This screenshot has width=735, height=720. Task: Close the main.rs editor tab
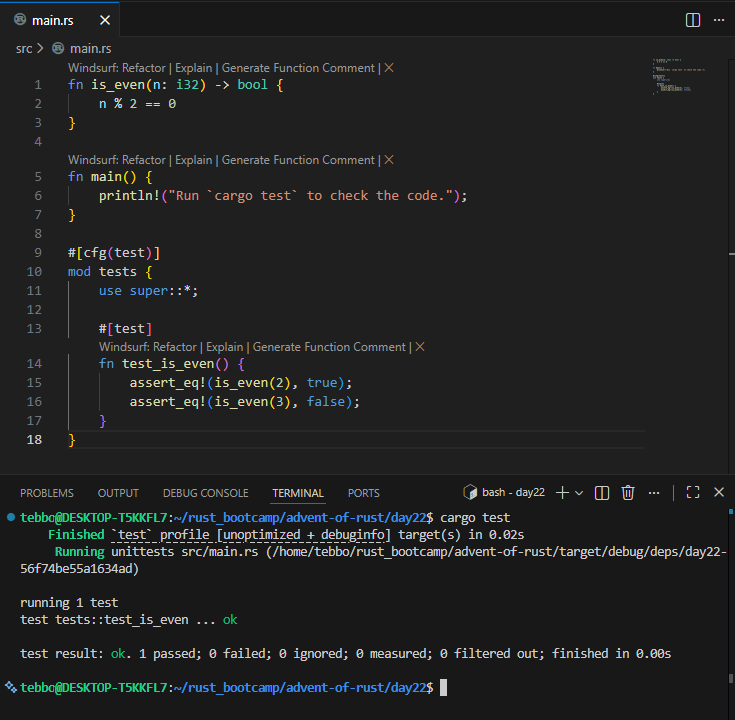[105, 20]
